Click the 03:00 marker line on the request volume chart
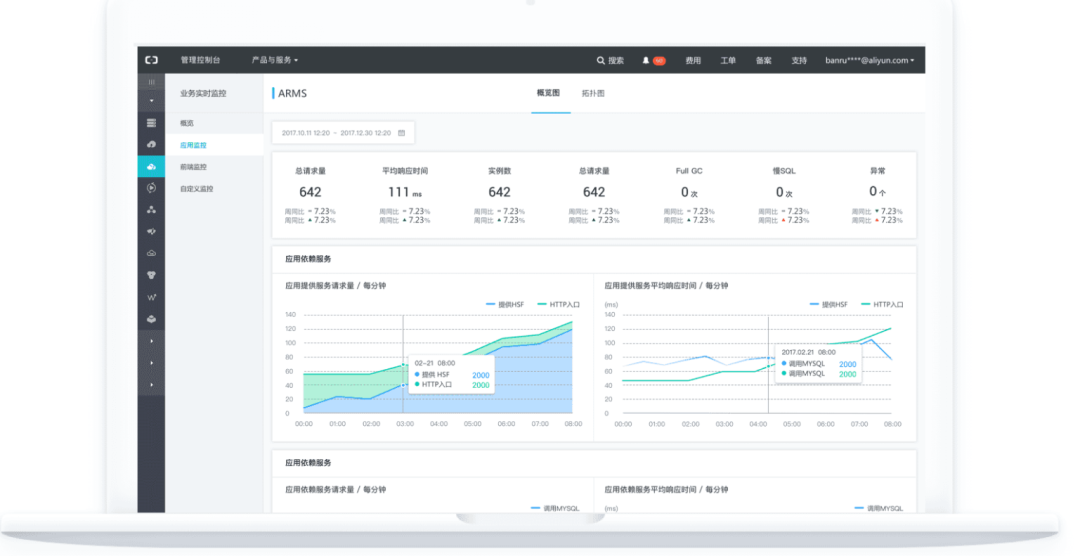This screenshot has height=556, width=1080. coord(404,364)
